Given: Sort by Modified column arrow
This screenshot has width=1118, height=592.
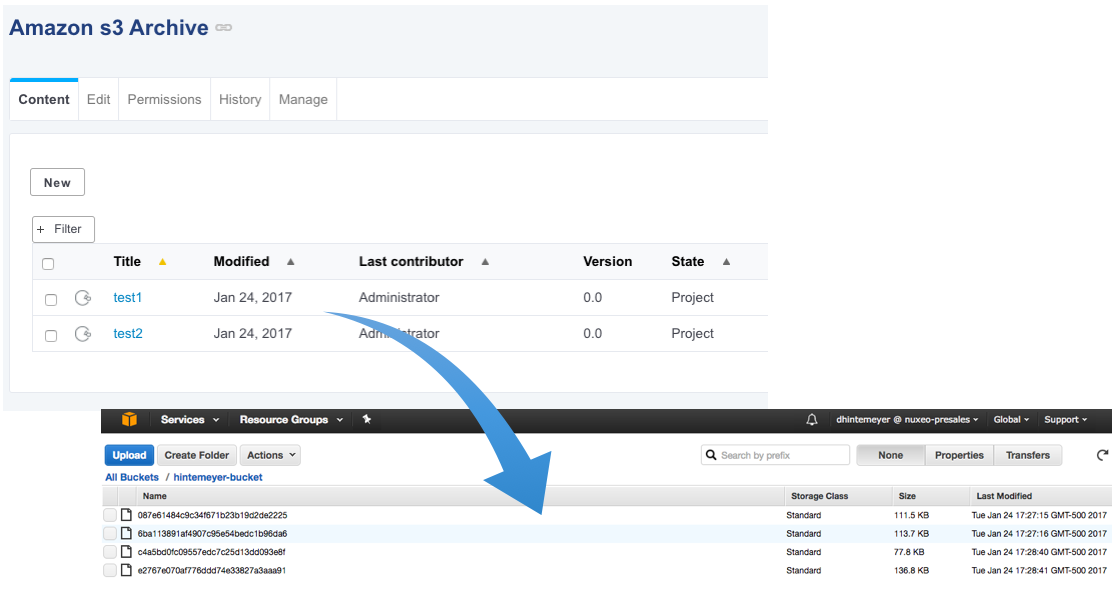Looking at the screenshot, I should tap(291, 262).
